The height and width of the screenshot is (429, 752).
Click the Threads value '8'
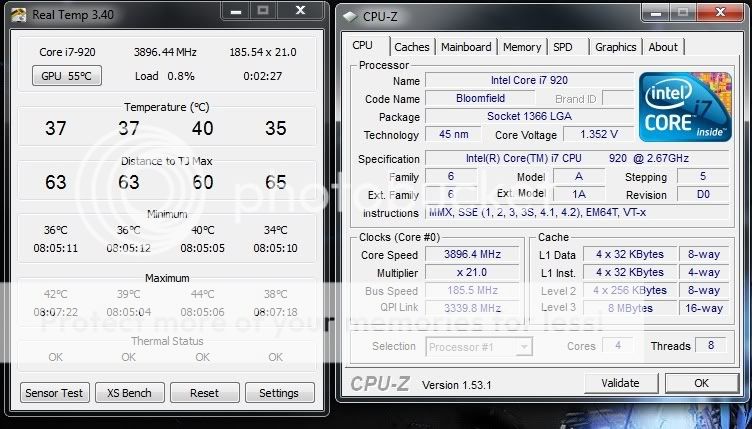(x=711, y=346)
